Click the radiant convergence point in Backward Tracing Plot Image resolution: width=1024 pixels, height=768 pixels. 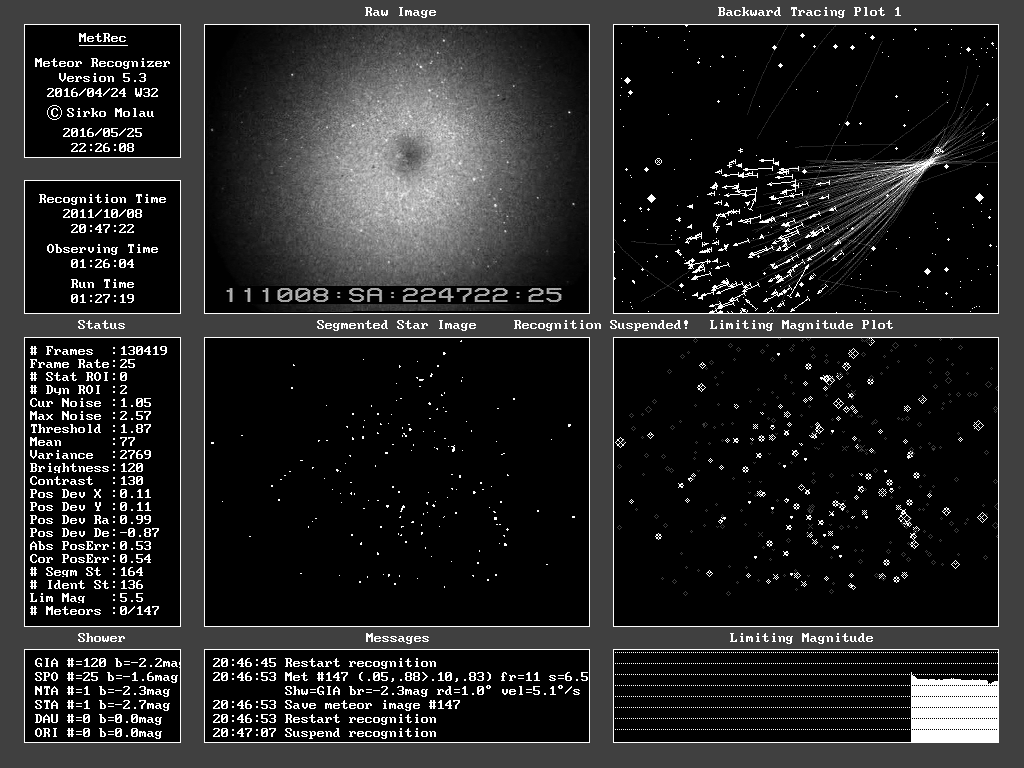point(937,153)
